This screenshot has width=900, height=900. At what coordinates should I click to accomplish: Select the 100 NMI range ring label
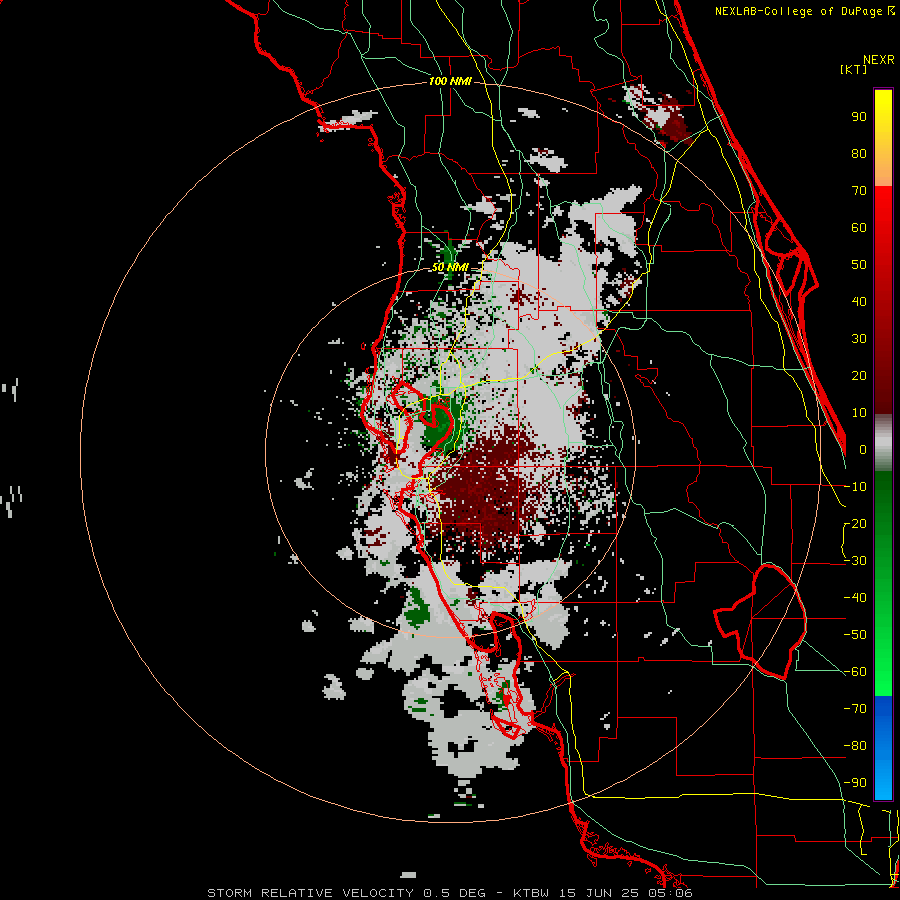[451, 81]
